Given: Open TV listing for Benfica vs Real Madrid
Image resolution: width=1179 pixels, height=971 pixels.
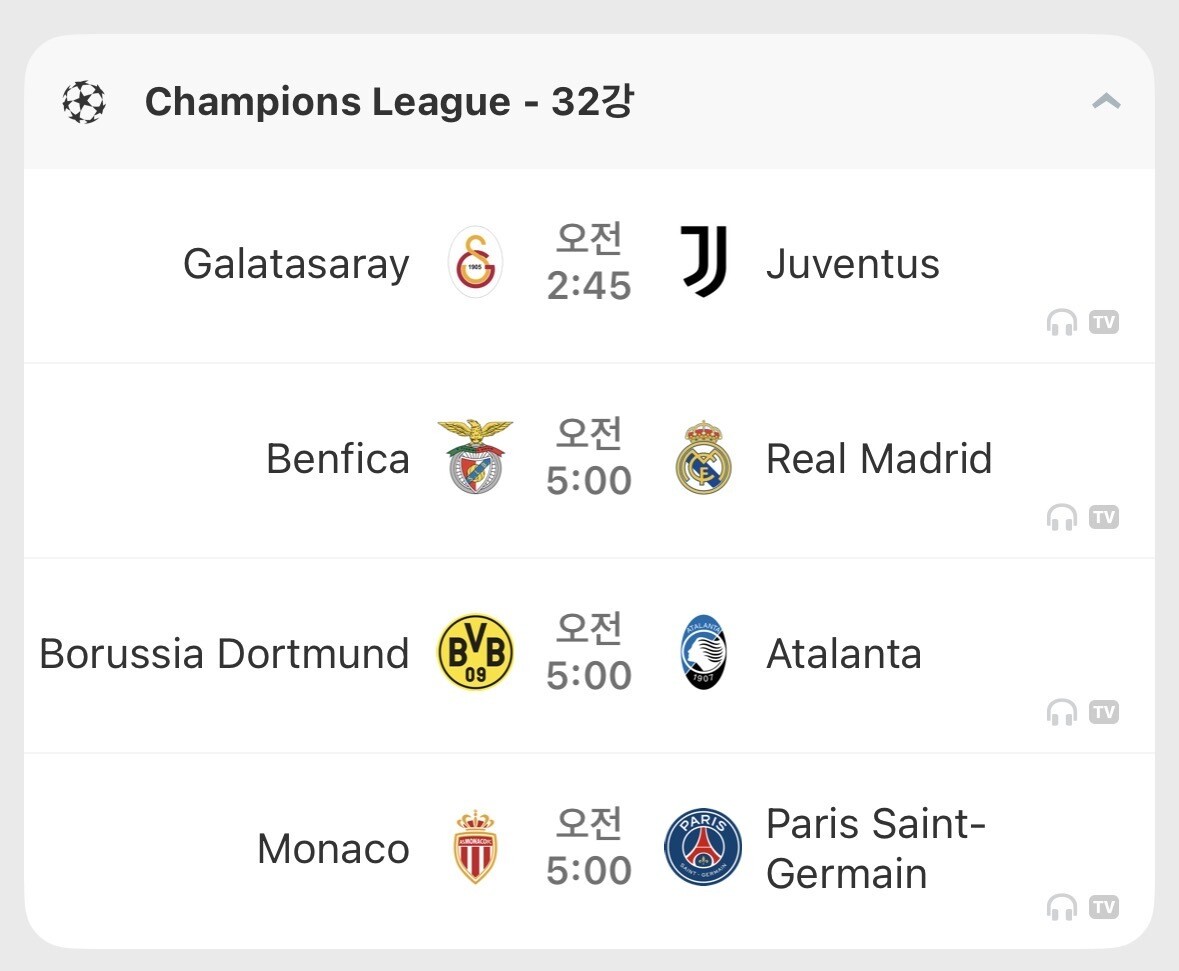Looking at the screenshot, I should coord(1104,517).
